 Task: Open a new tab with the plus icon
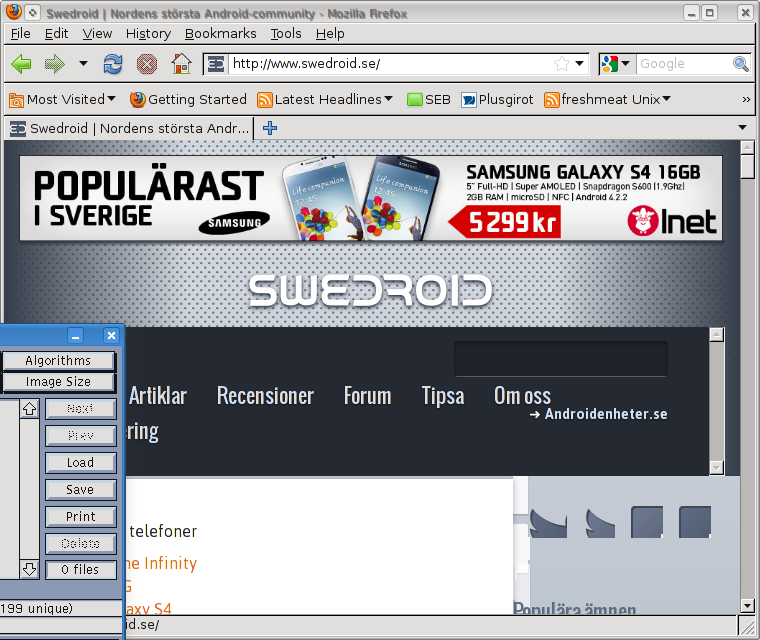pos(269,128)
